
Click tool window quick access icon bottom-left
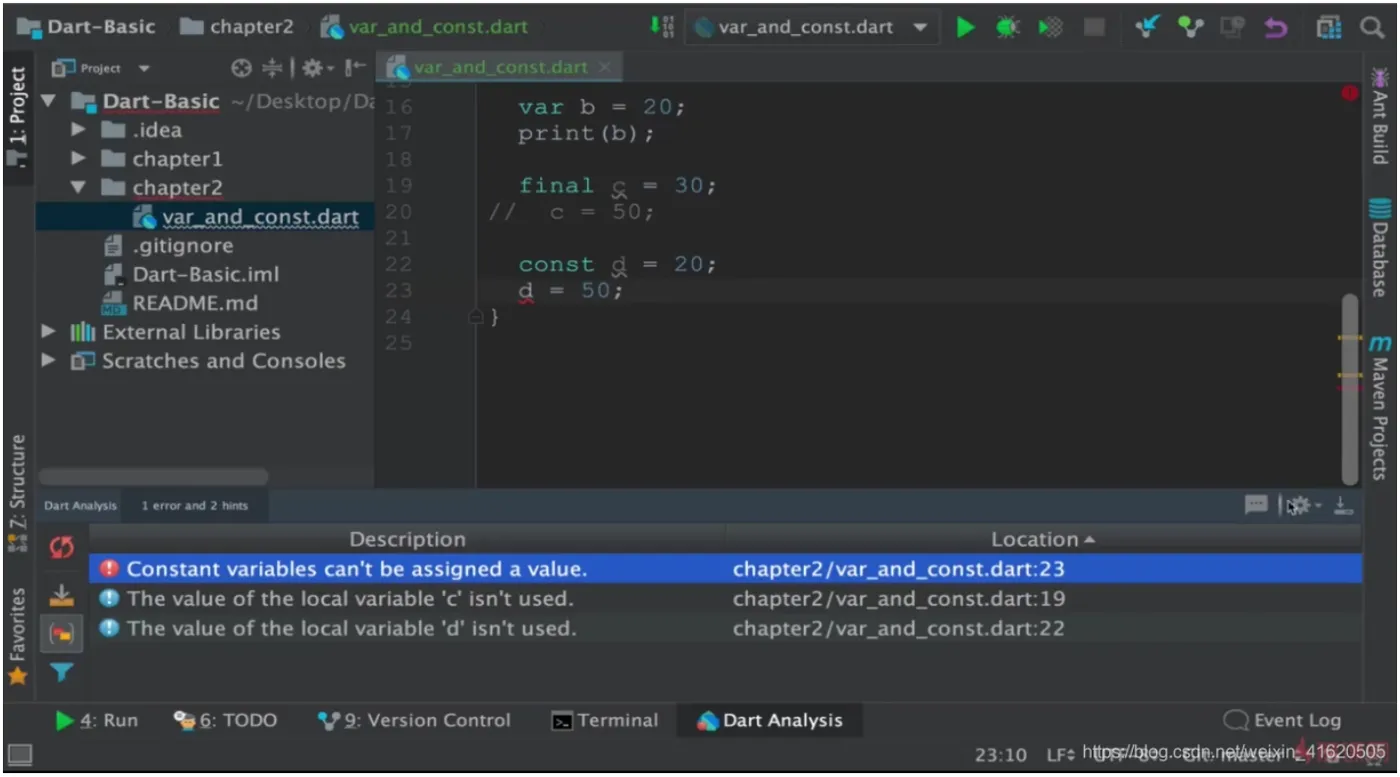tap(20, 754)
